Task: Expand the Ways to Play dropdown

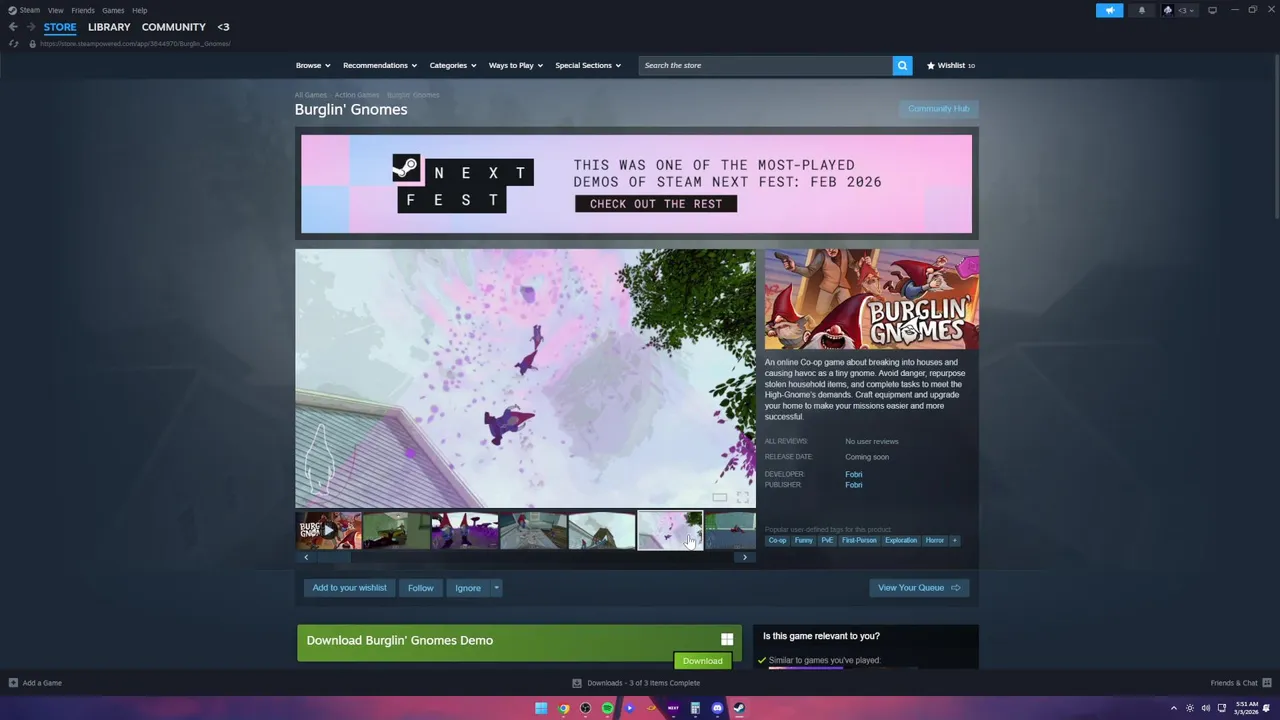Action: coord(516,65)
